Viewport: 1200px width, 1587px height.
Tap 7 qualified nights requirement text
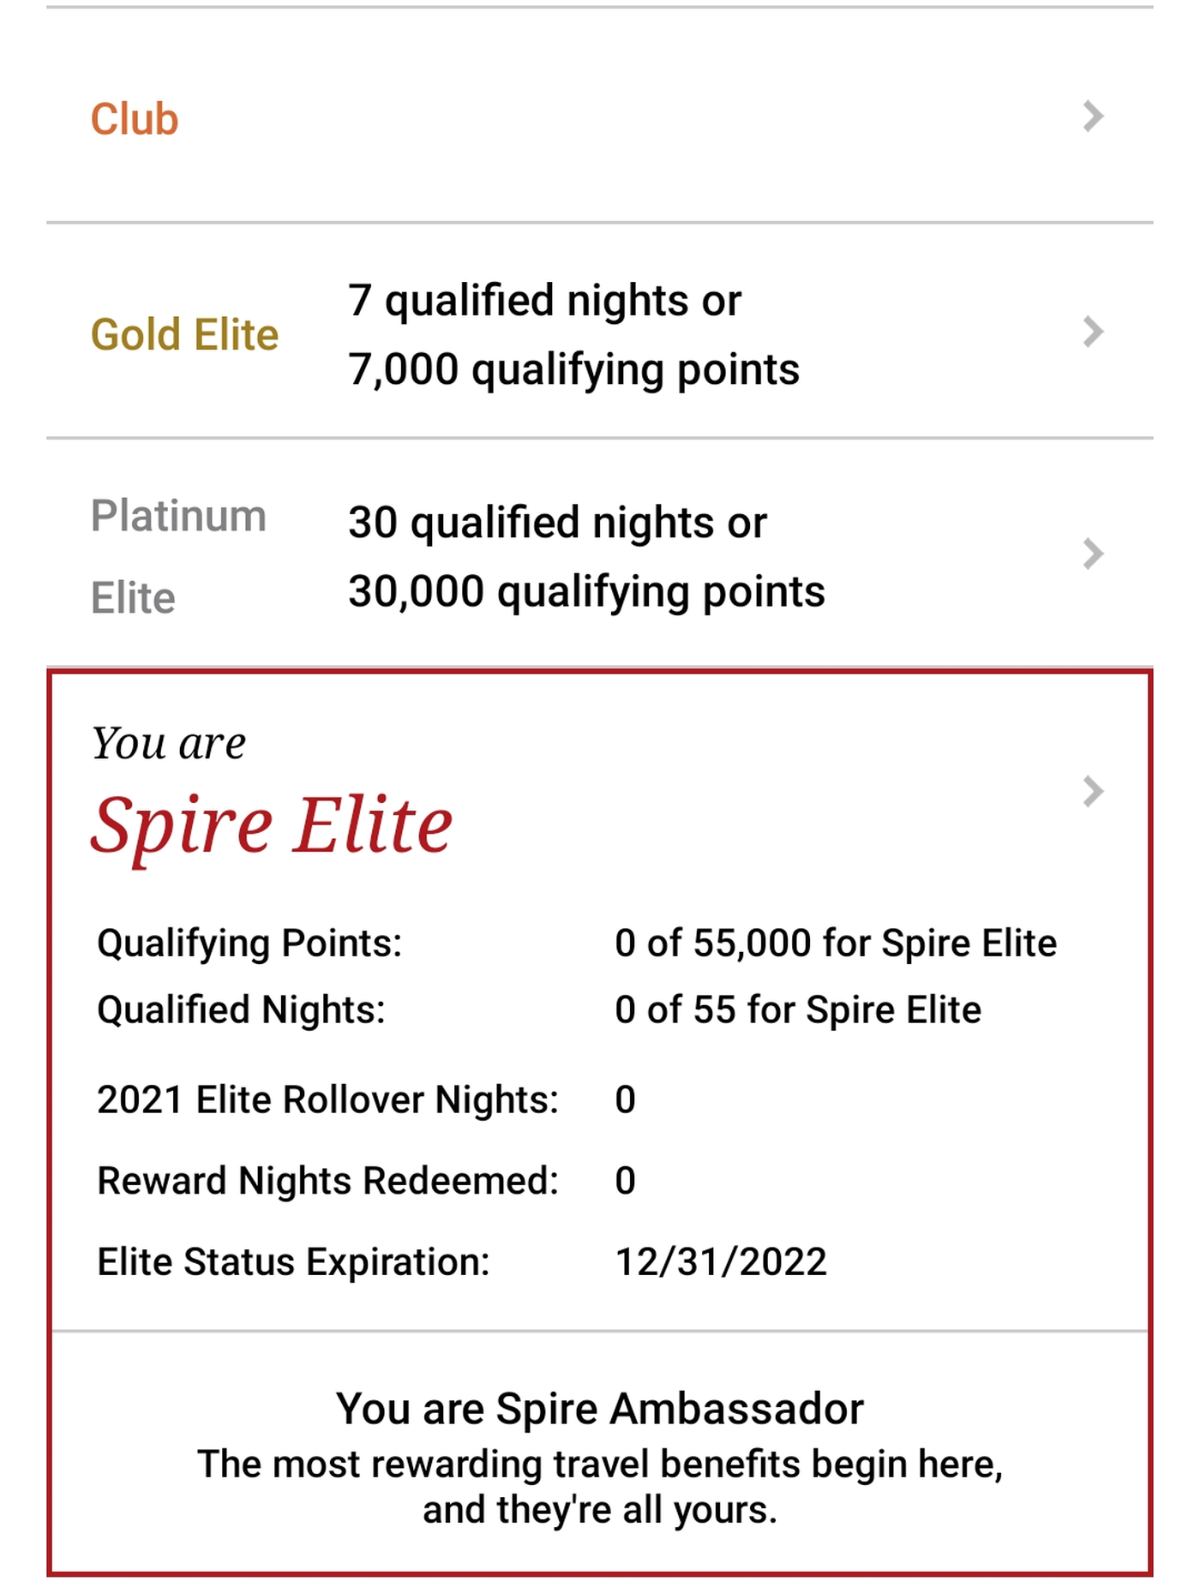click(x=545, y=300)
